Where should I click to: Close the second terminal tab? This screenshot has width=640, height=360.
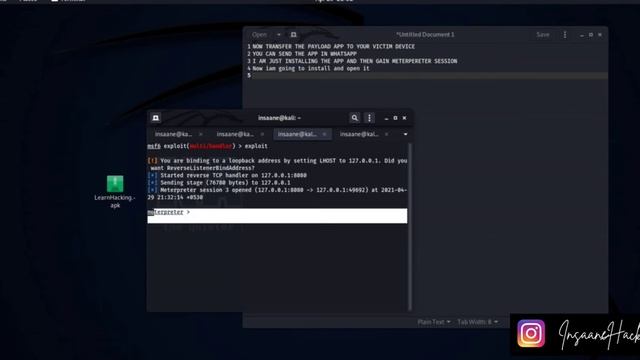pyautogui.click(x=262, y=134)
